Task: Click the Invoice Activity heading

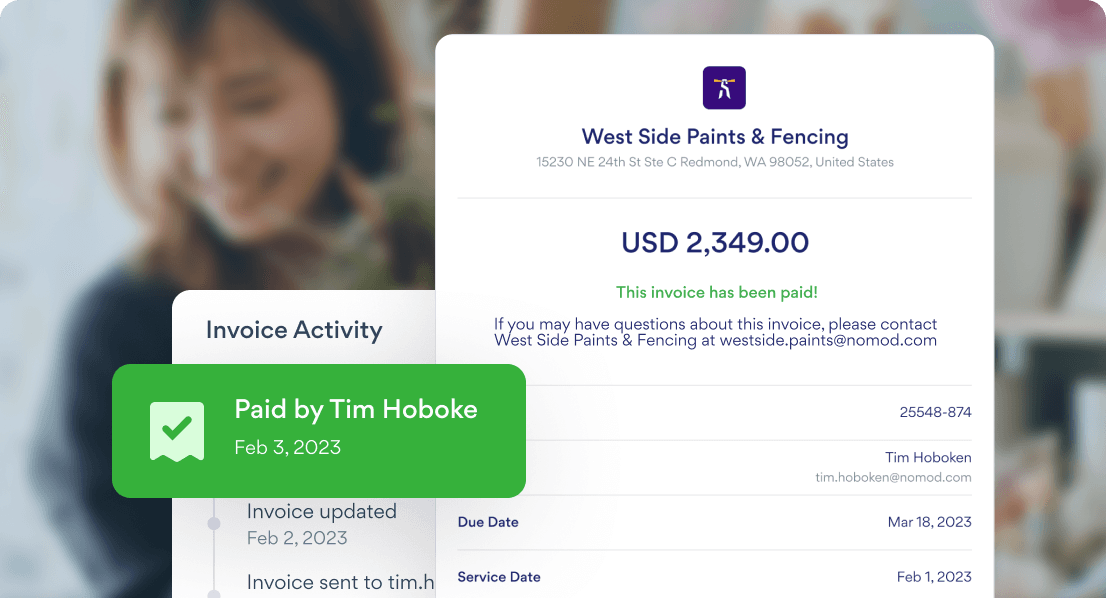Action: point(294,330)
